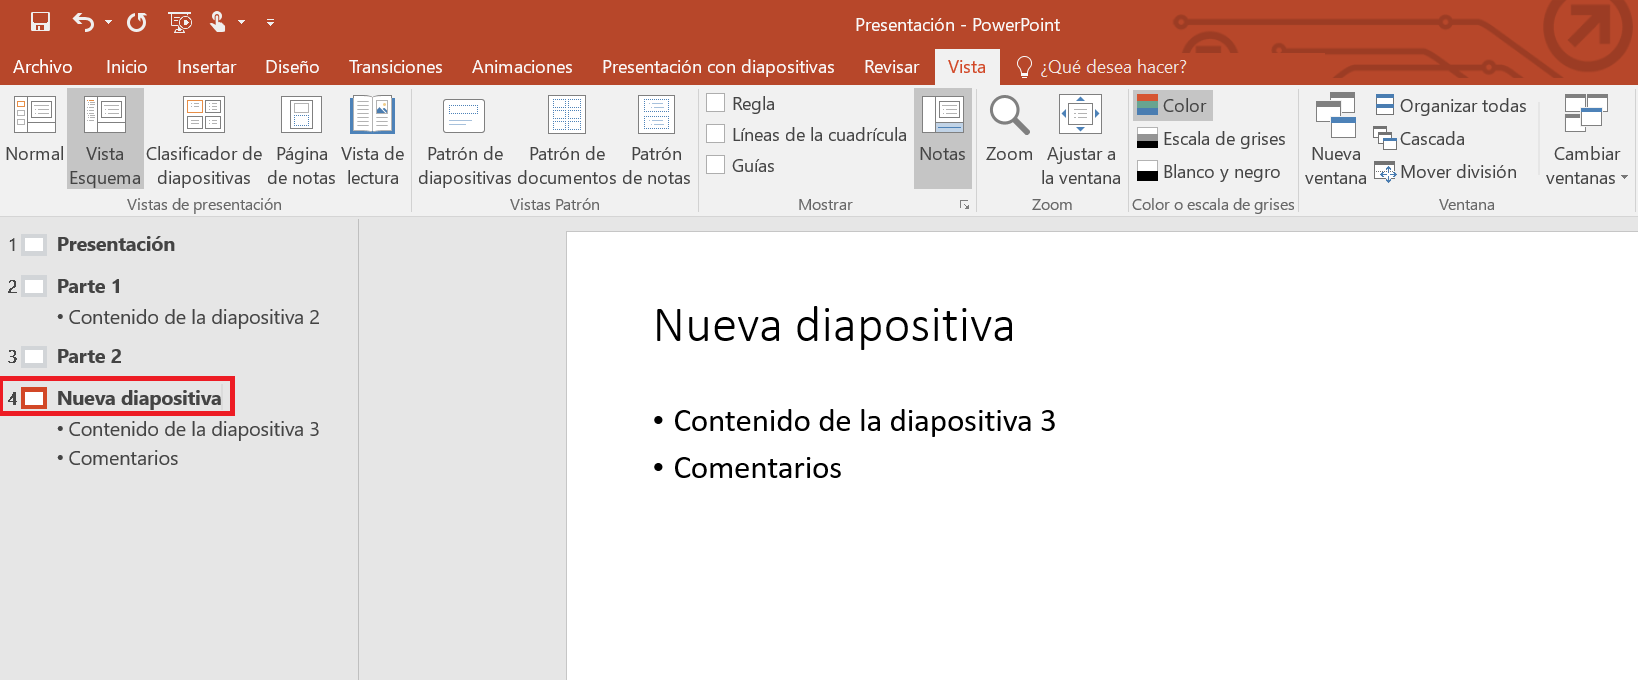Select slide 4 icon Nueva diapositiva
Image resolution: width=1638 pixels, height=680 pixels.
[34, 398]
